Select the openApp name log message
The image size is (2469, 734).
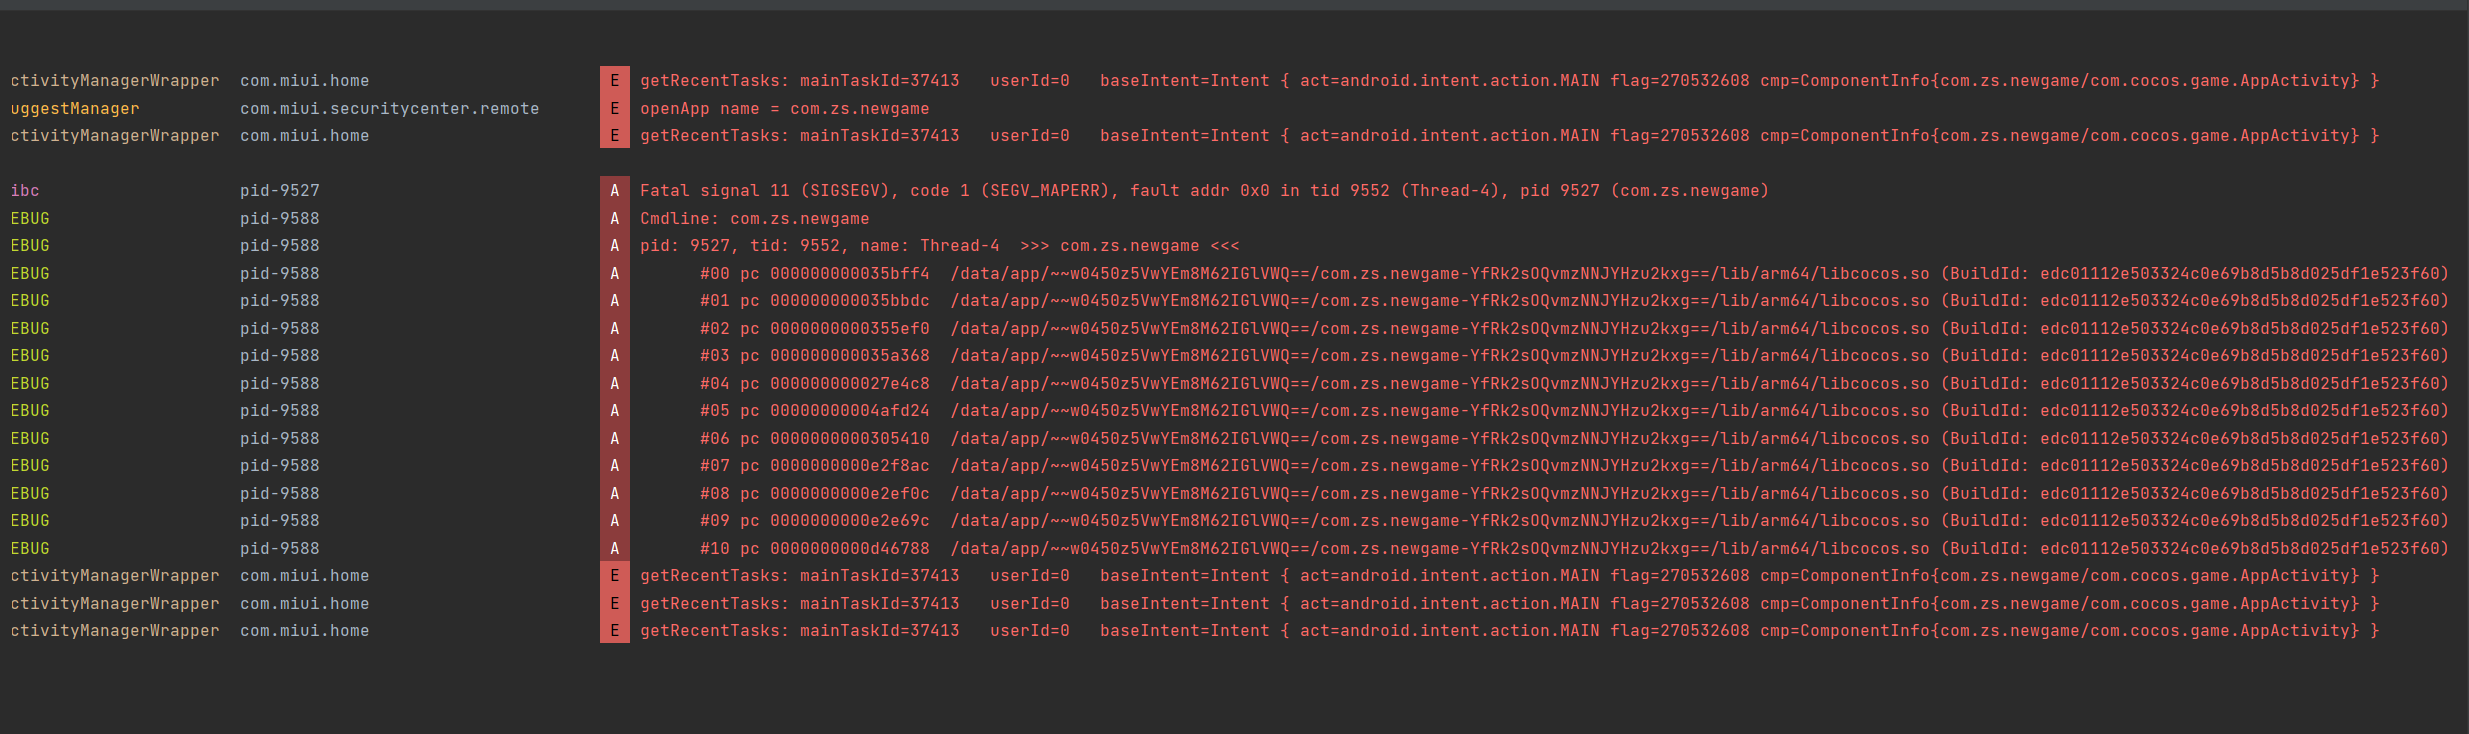click(x=784, y=109)
